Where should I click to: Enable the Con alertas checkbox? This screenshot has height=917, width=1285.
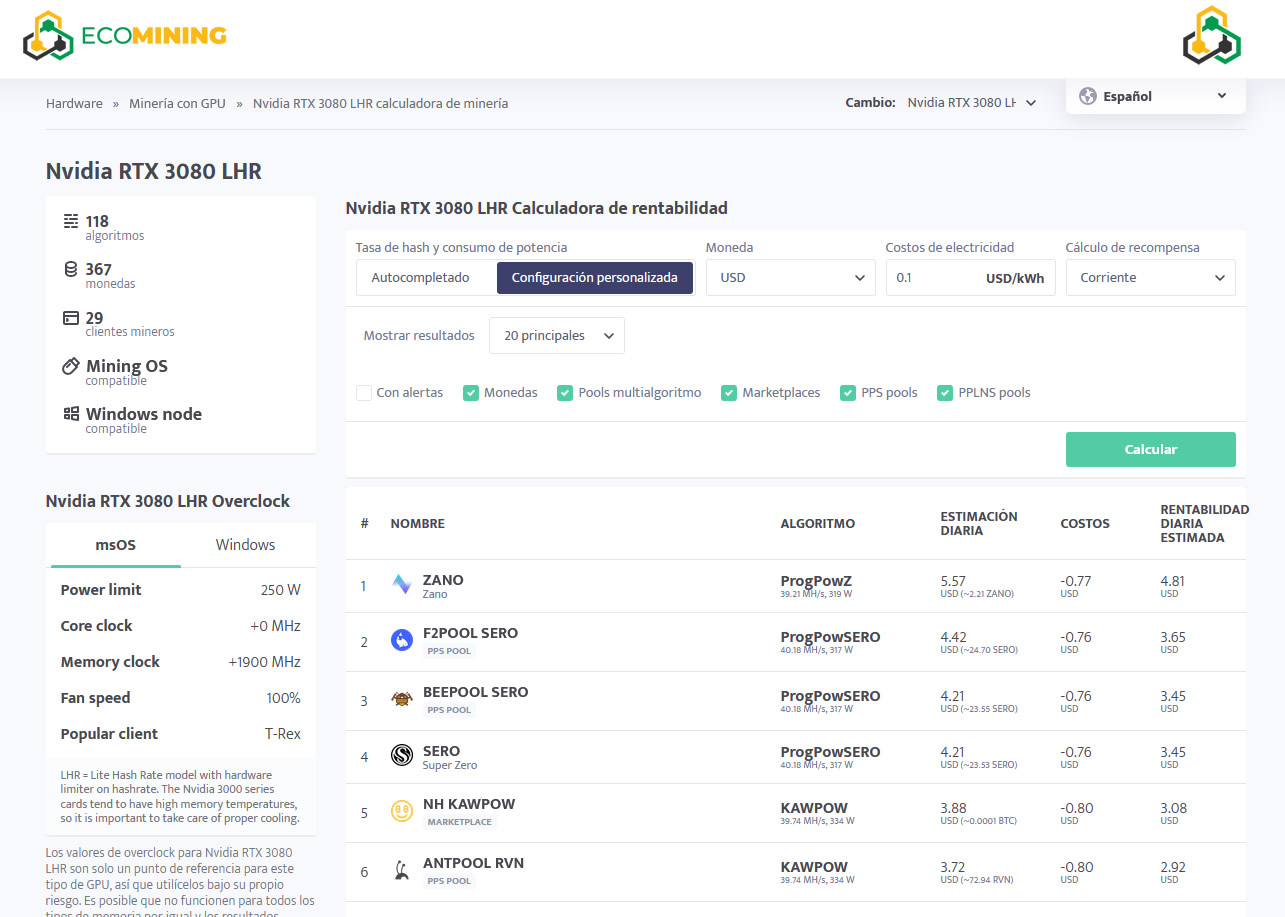(x=364, y=393)
